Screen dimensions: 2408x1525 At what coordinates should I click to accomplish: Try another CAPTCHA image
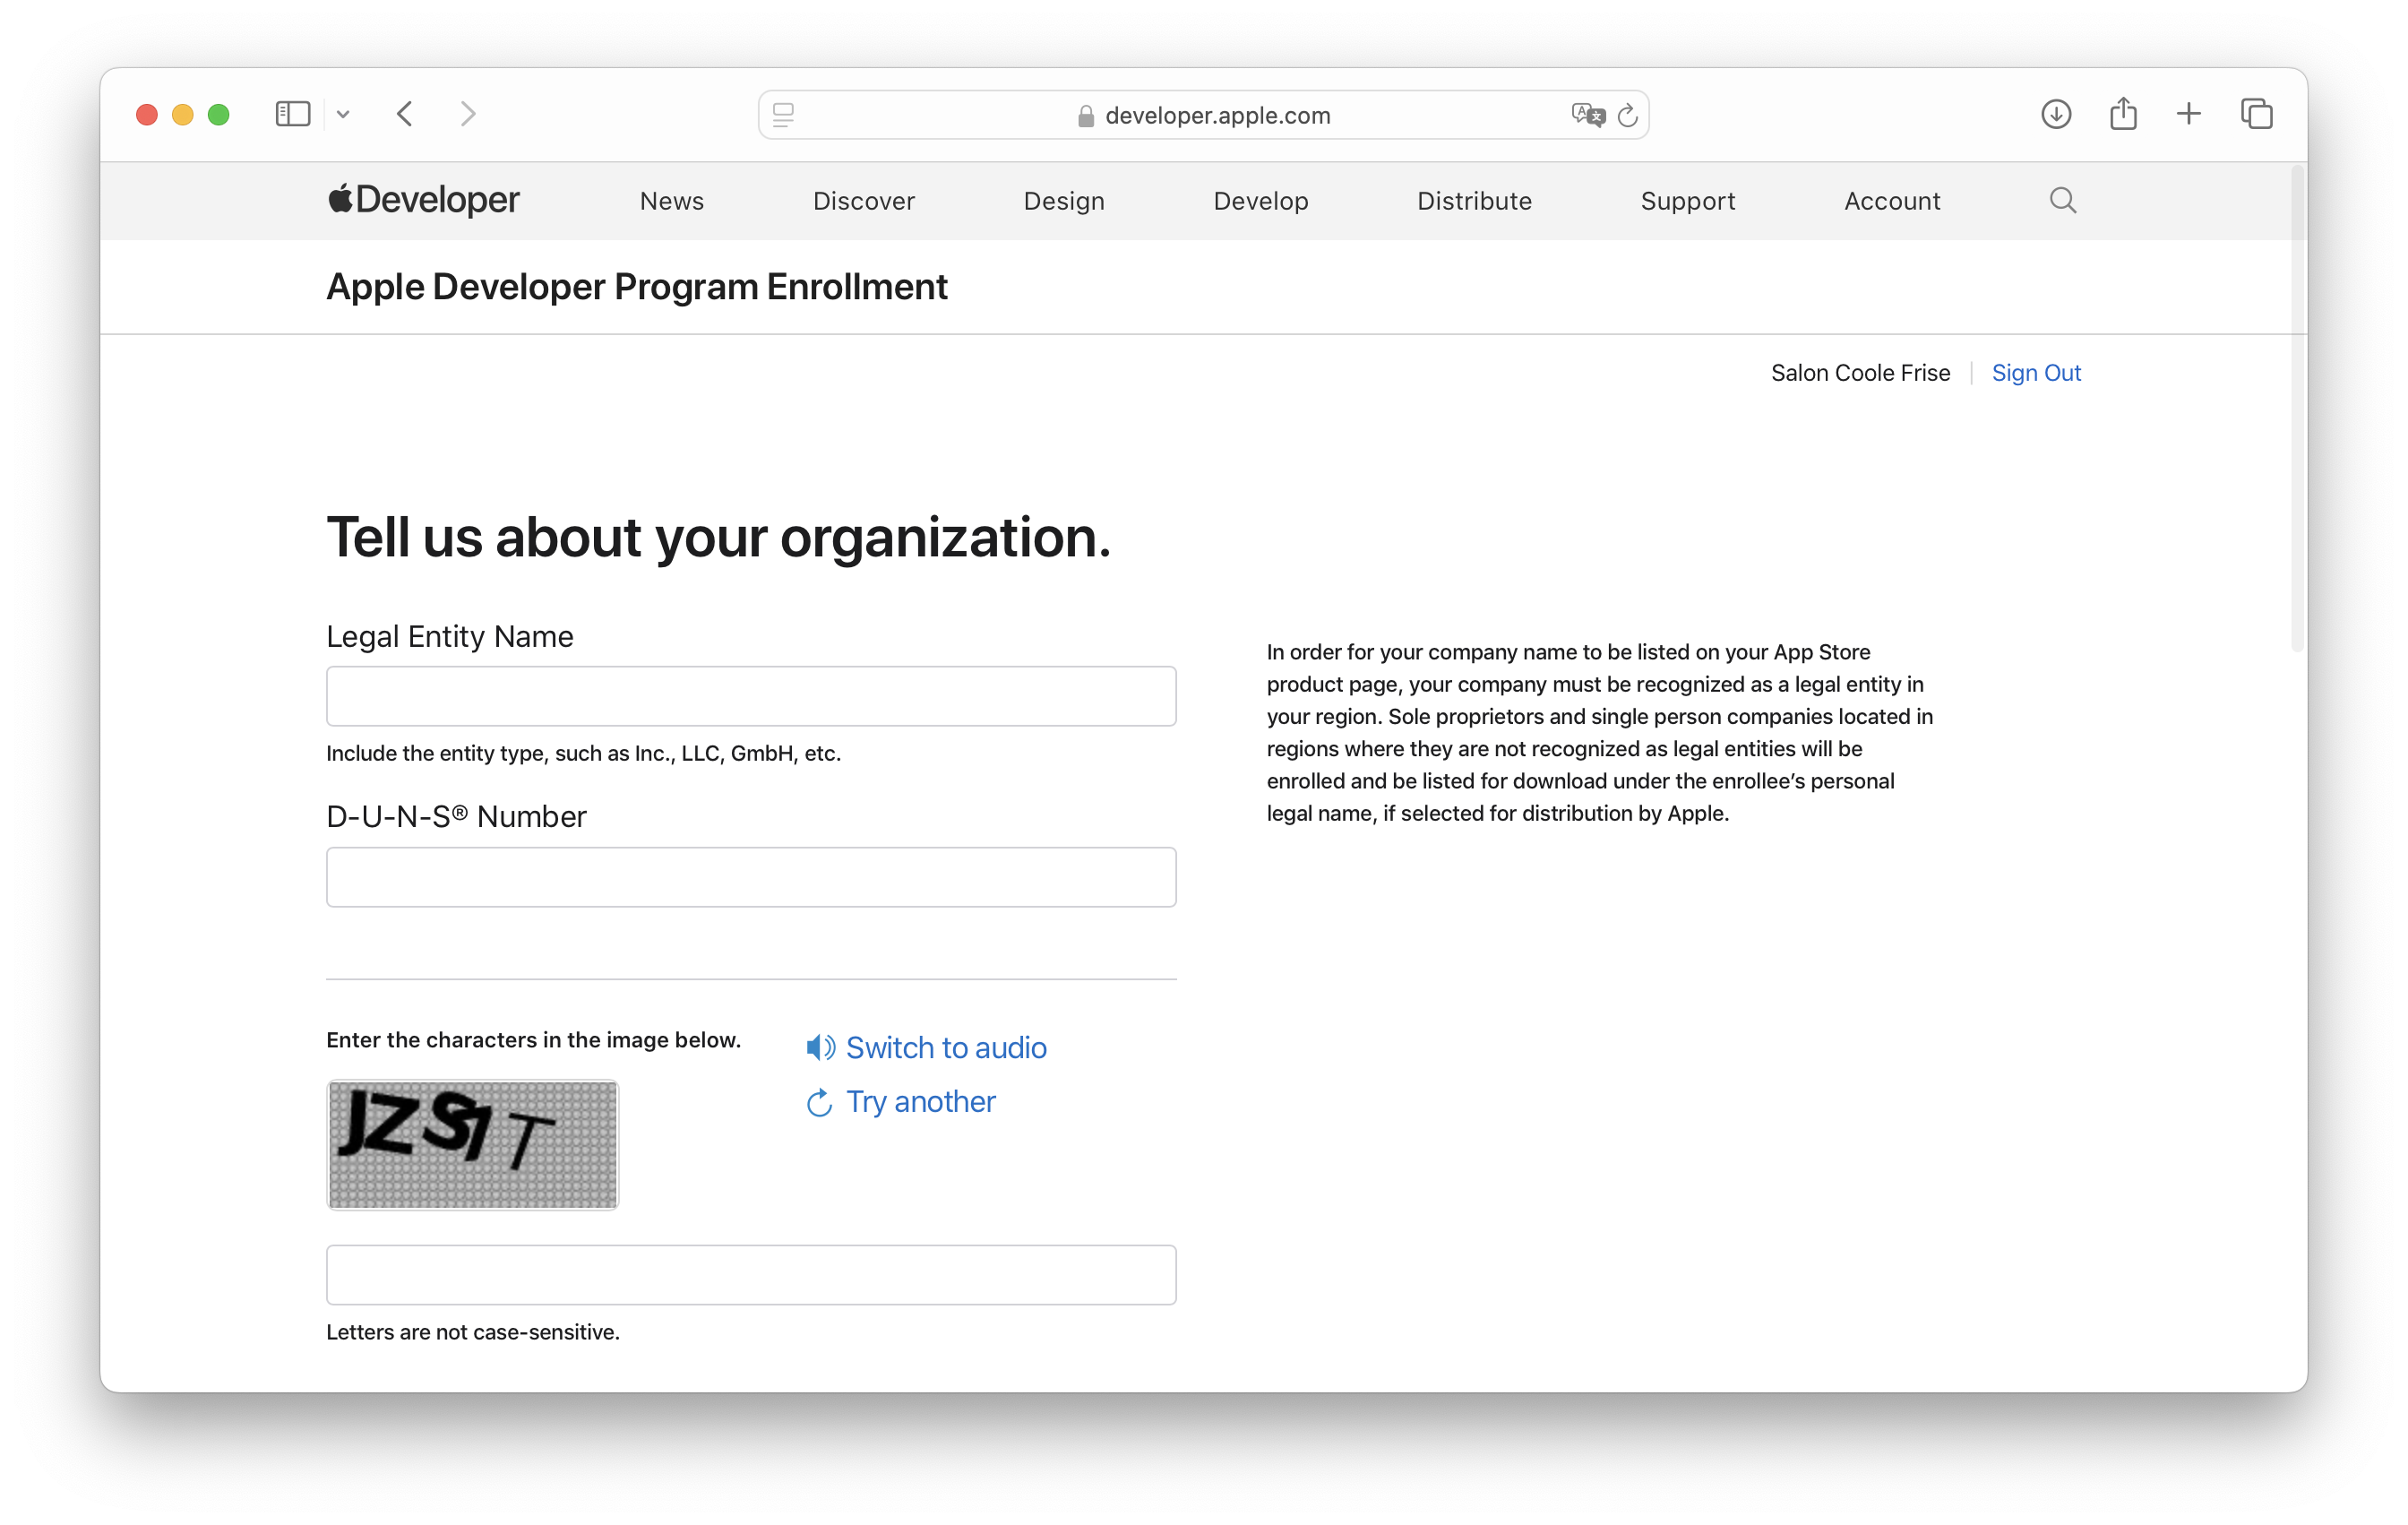point(920,1101)
